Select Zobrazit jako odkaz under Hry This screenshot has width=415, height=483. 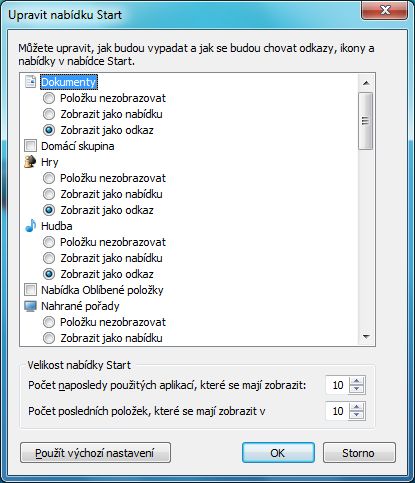tap(49, 210)
